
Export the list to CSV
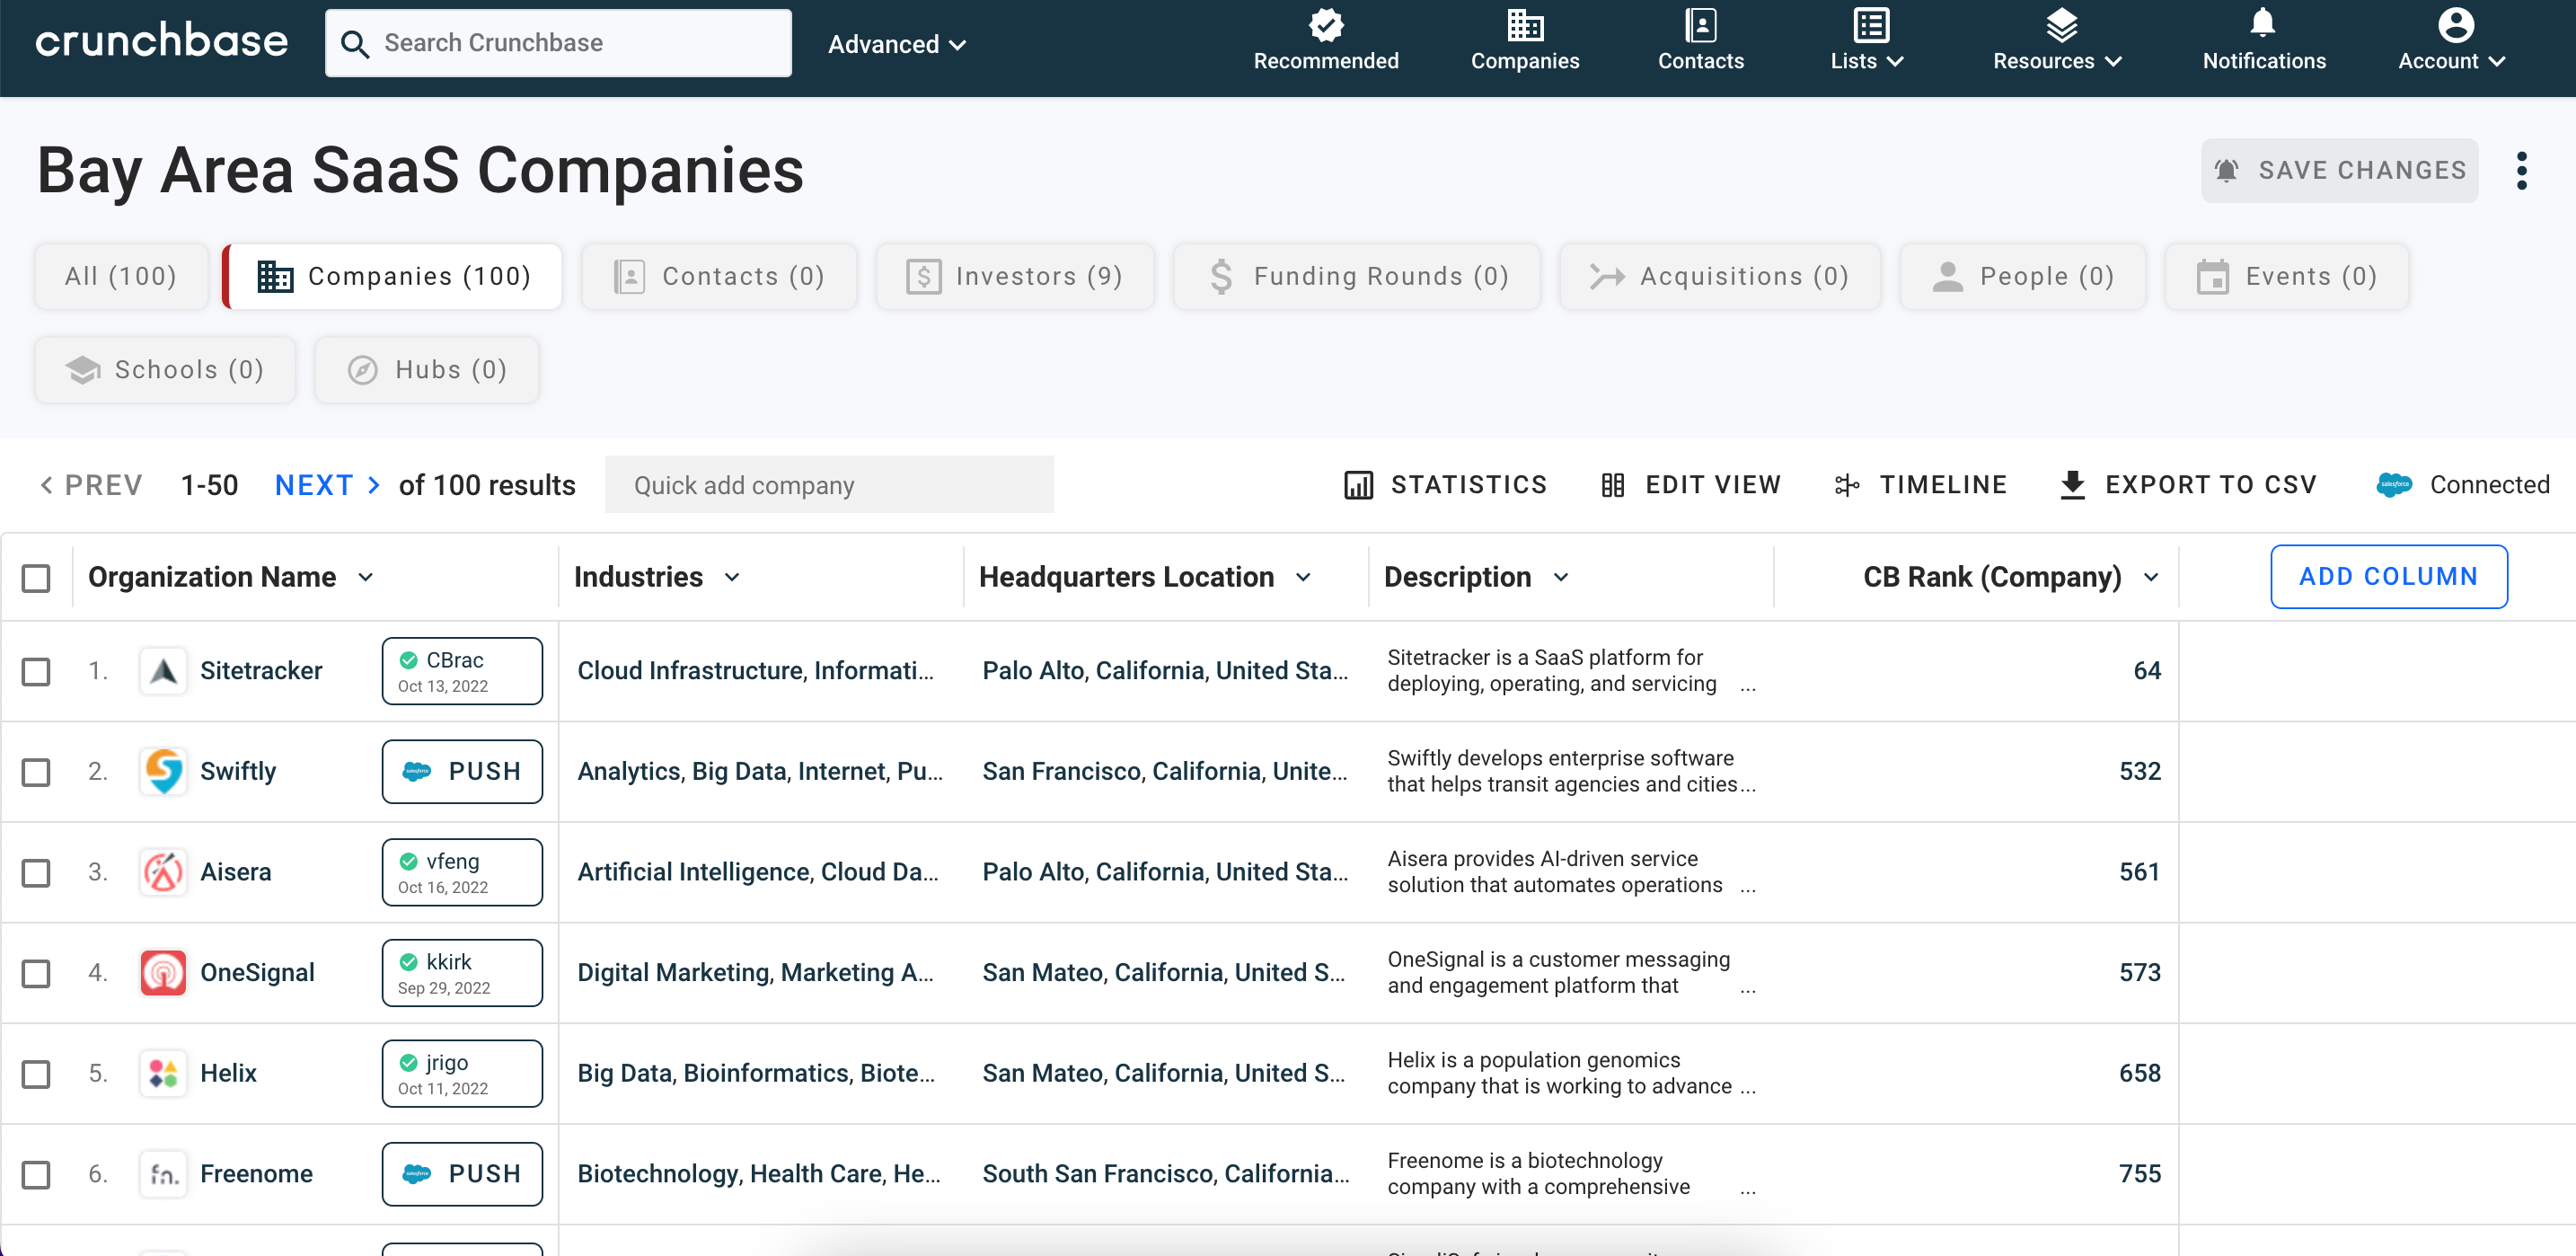click(x=2188, y=485)
